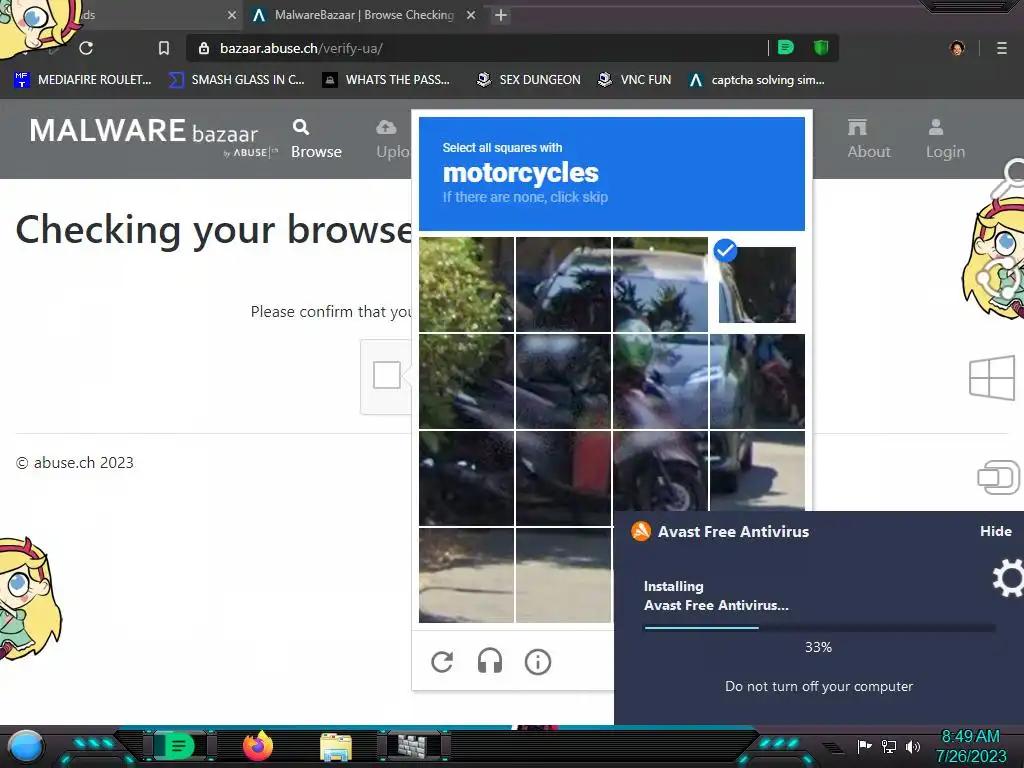Screen dimensions: 1024x768
Task: Open the SMASH GLASS IN C... bookmark
Action: pos(237,80)
